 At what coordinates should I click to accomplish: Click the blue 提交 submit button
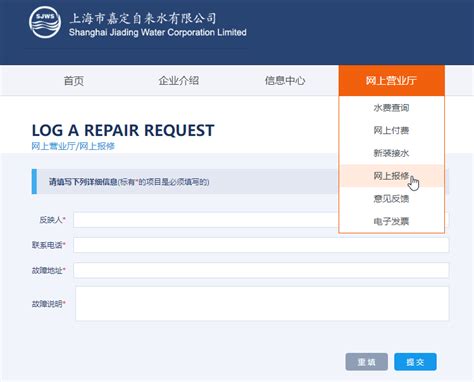point(415,362)
